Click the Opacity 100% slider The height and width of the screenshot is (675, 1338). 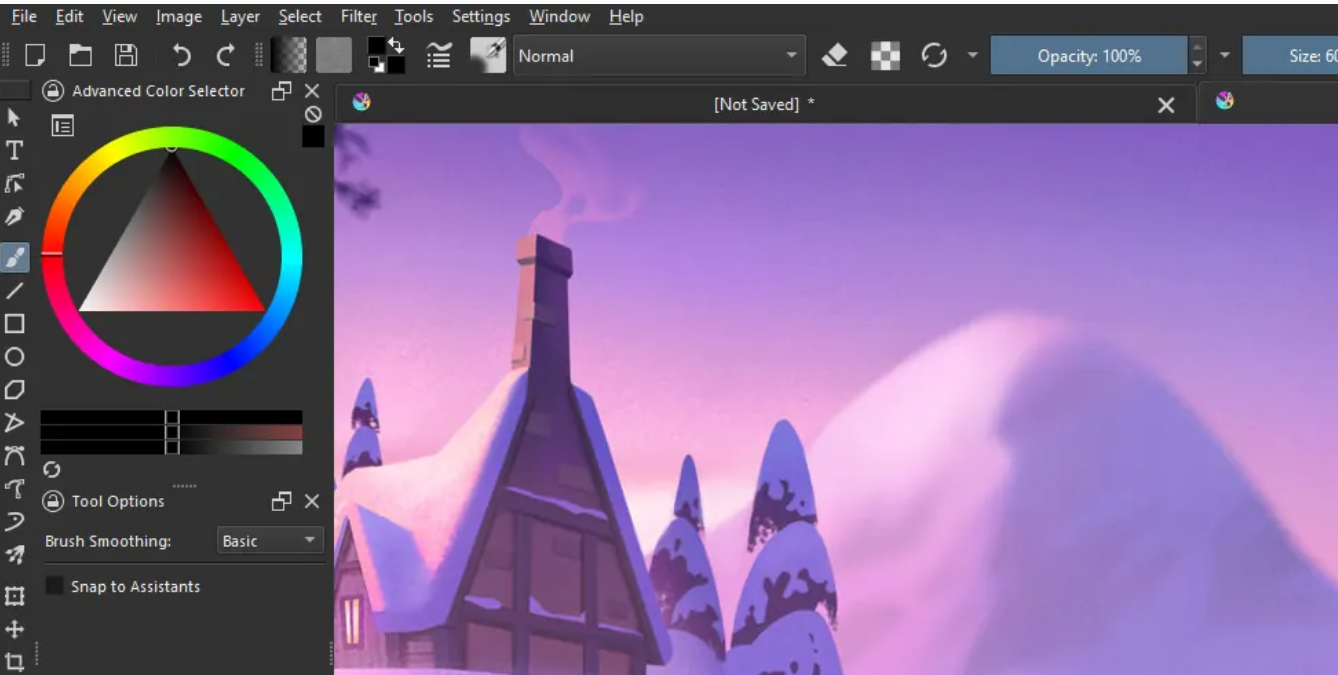pos(1088,56)
